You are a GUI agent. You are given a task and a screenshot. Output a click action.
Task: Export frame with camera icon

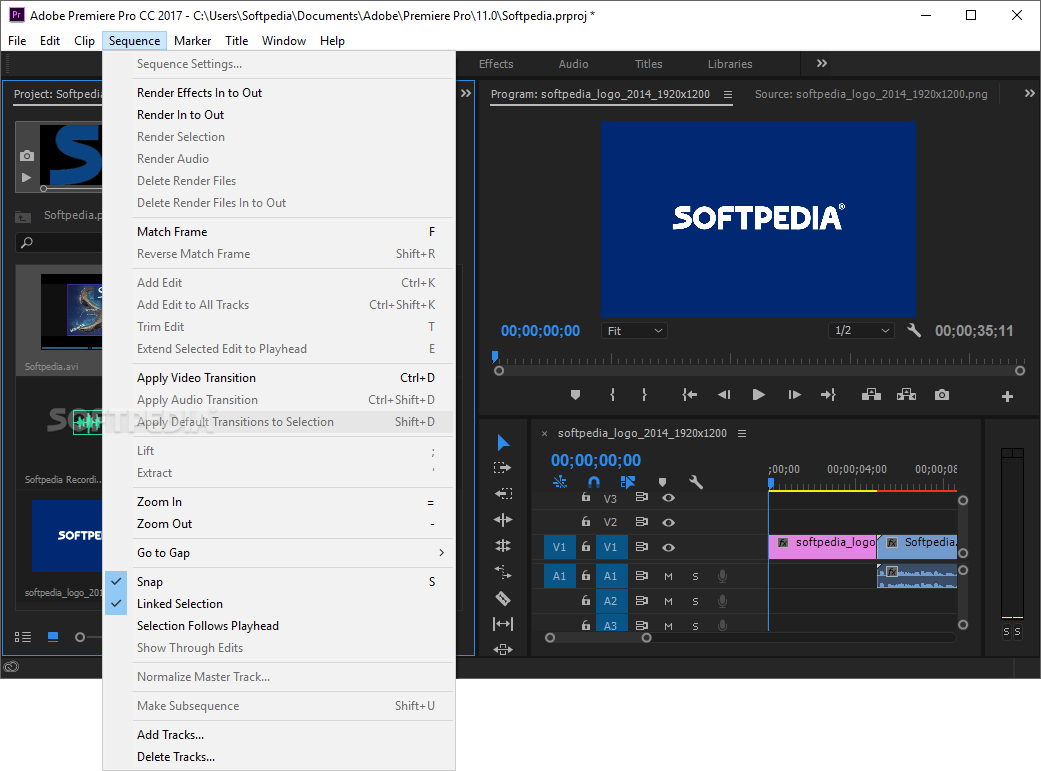pyautogui.click(x=941, y=395)
